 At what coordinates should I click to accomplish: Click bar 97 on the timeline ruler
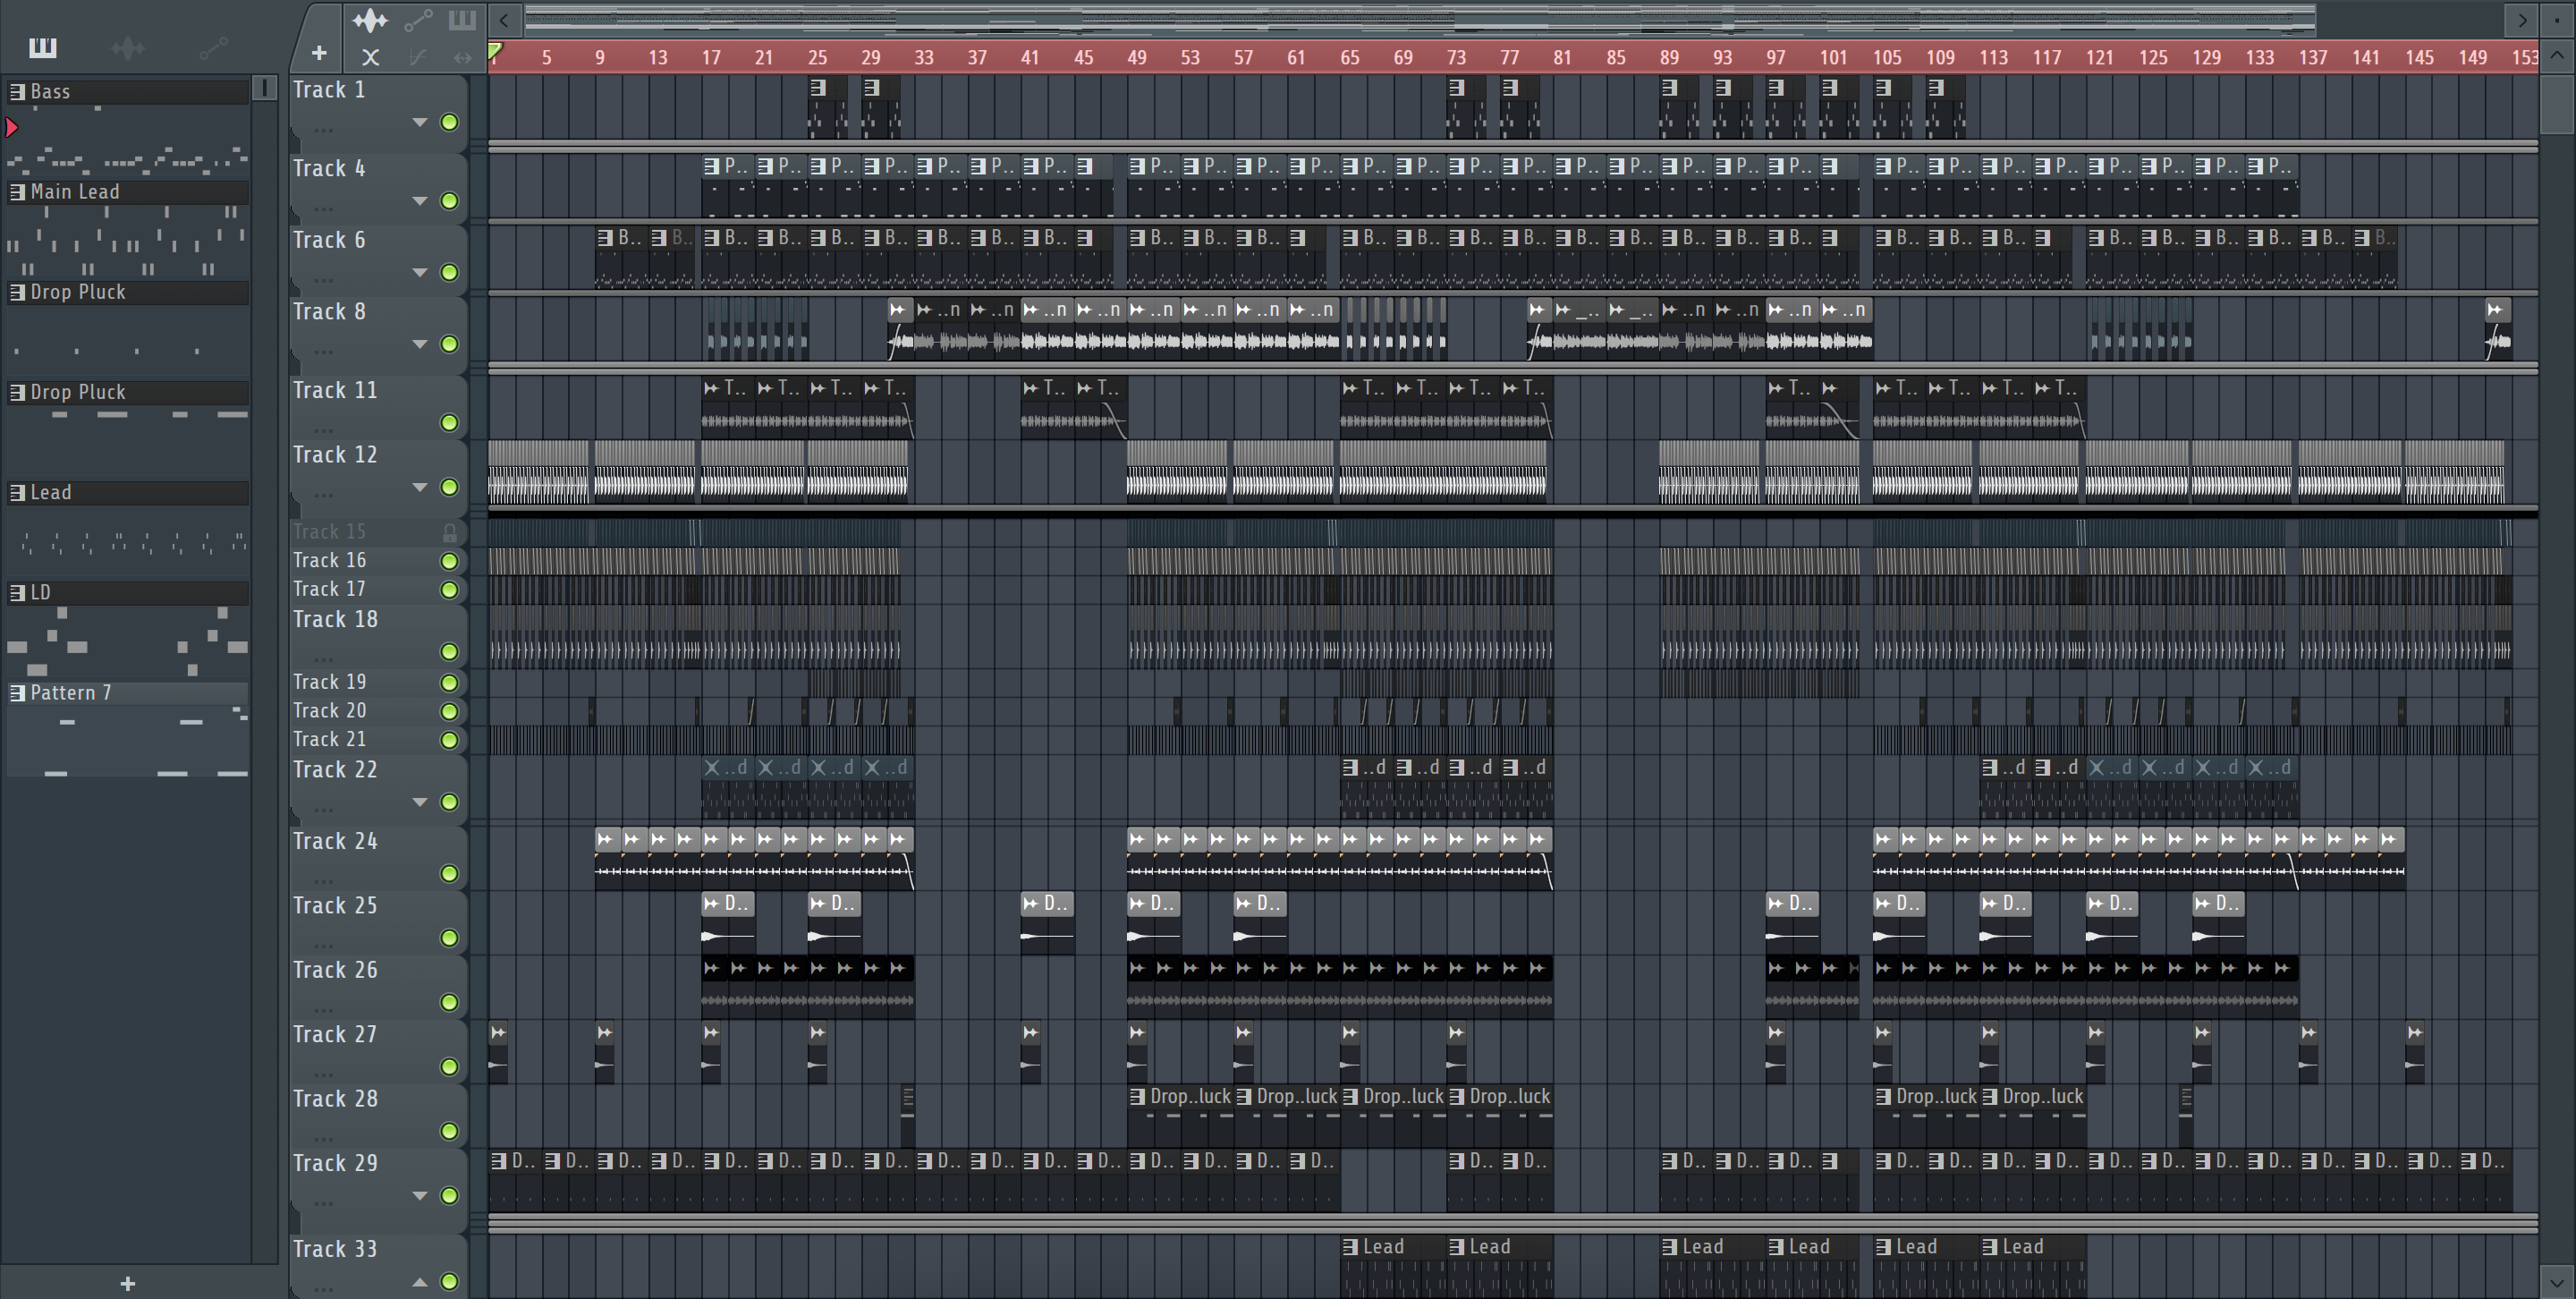[1775, 57]
